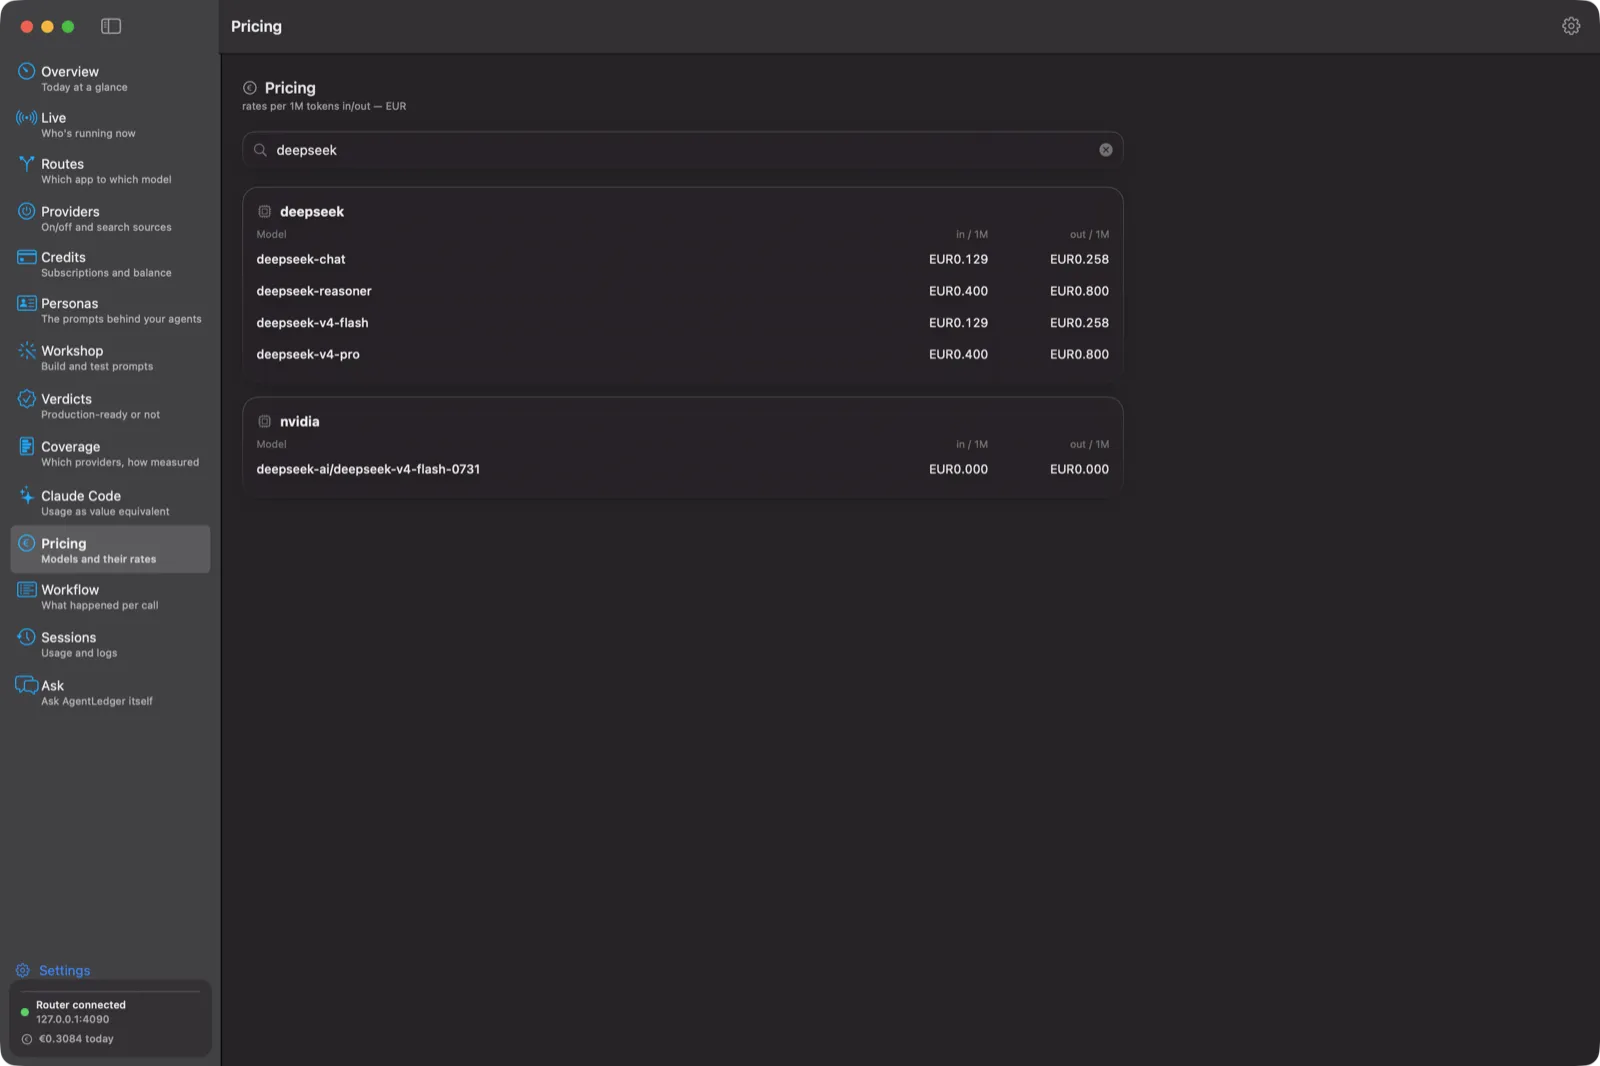Click the €0.3084 today cost text
This screenshot has width=1600, height=1066.
[x=76, y=1039]
